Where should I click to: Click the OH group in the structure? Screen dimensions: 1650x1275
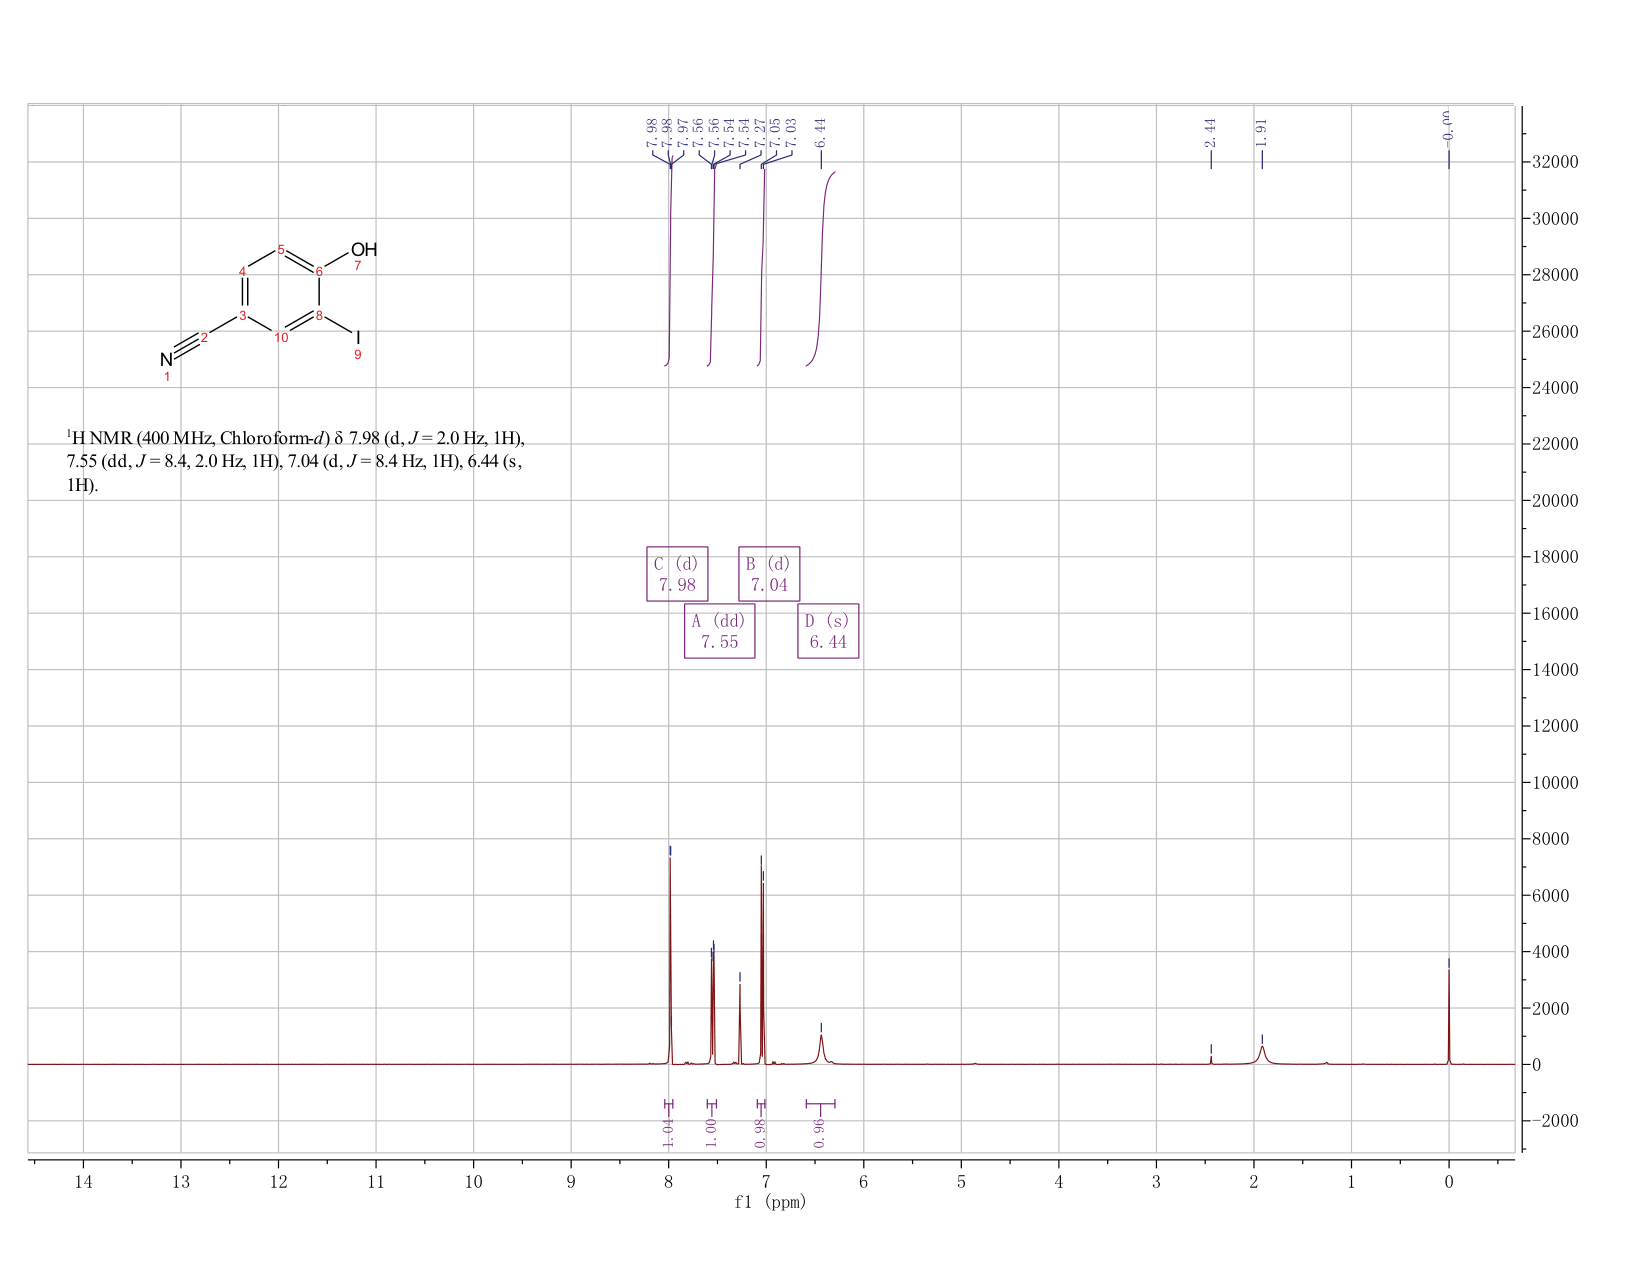click(364, 249)
